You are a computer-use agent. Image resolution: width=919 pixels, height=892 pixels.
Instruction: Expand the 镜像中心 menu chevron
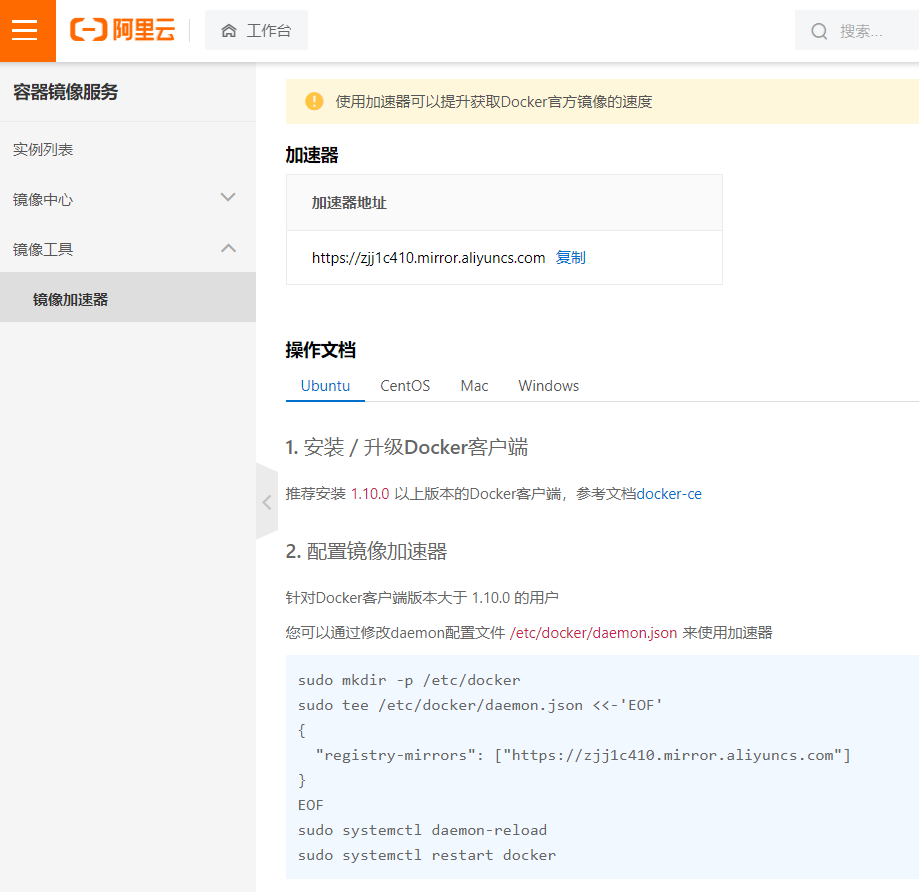click(228, 198)
